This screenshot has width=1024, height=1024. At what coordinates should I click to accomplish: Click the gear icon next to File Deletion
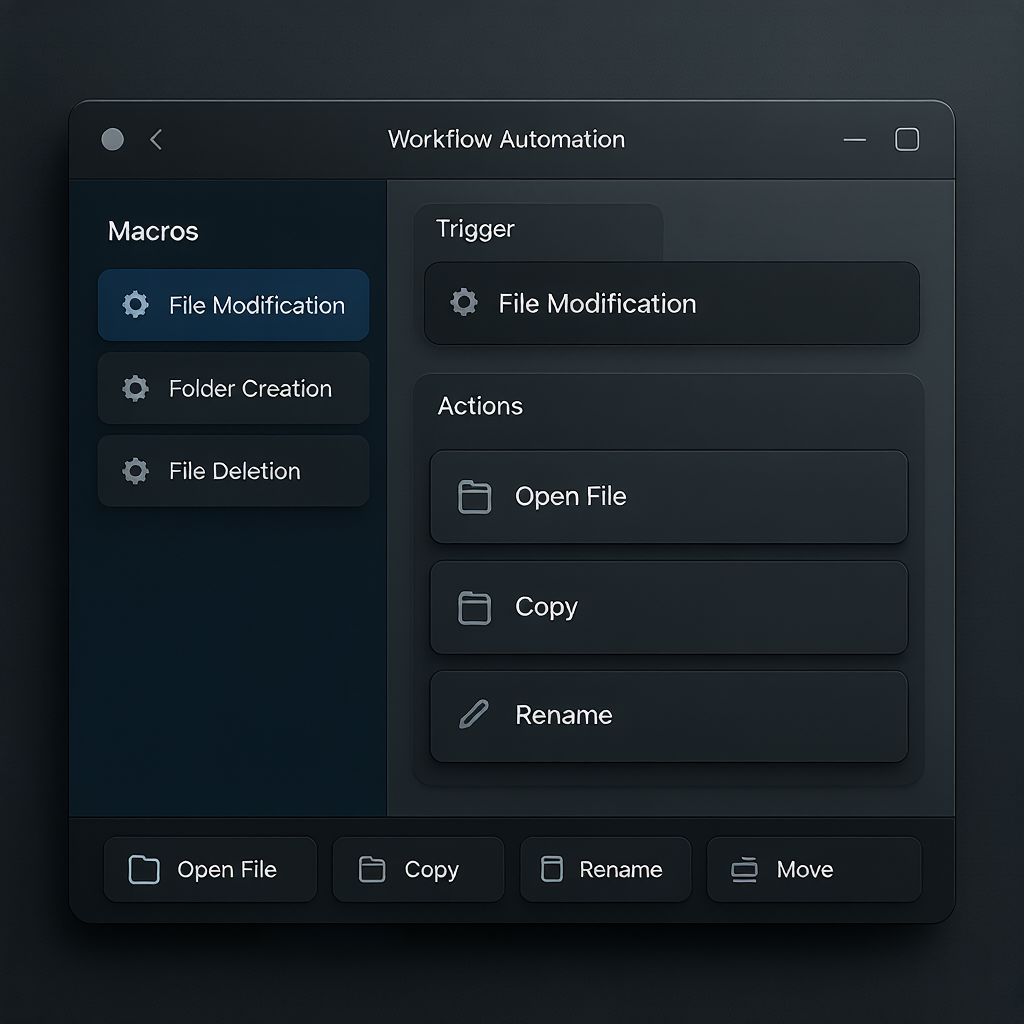point(135,471)
